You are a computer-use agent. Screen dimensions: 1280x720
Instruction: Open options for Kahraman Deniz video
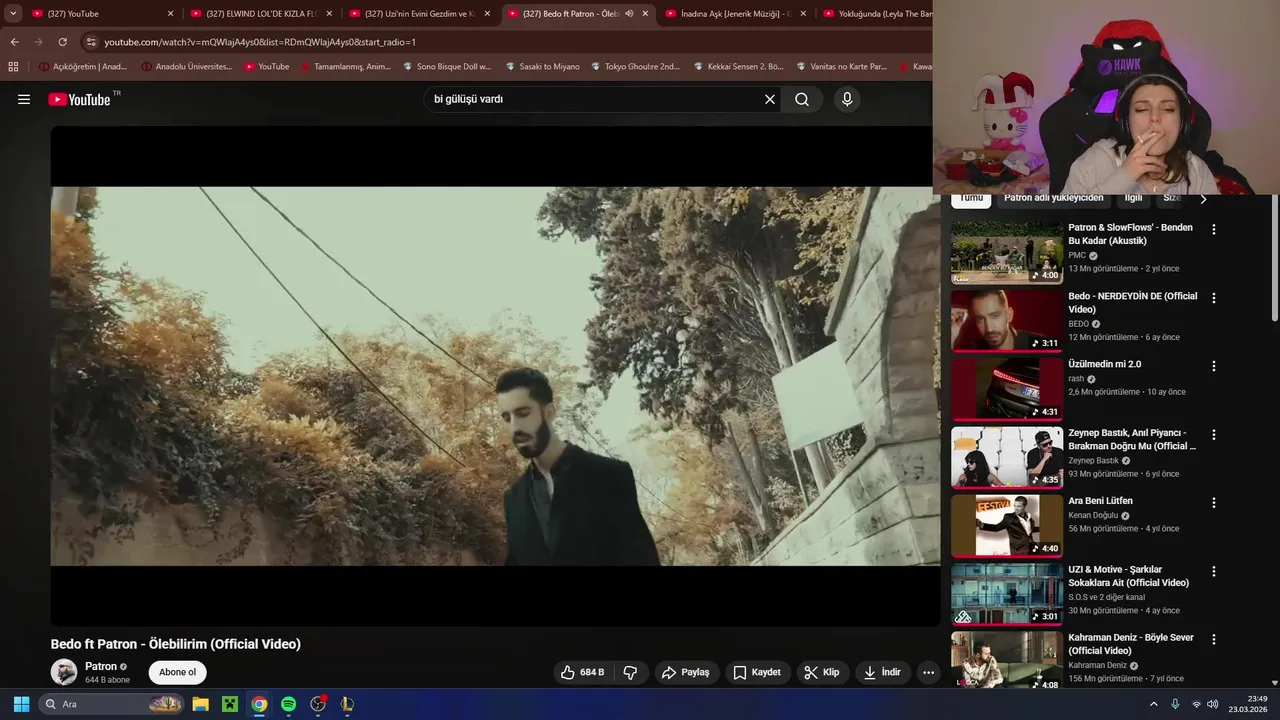coord(1214,639)
